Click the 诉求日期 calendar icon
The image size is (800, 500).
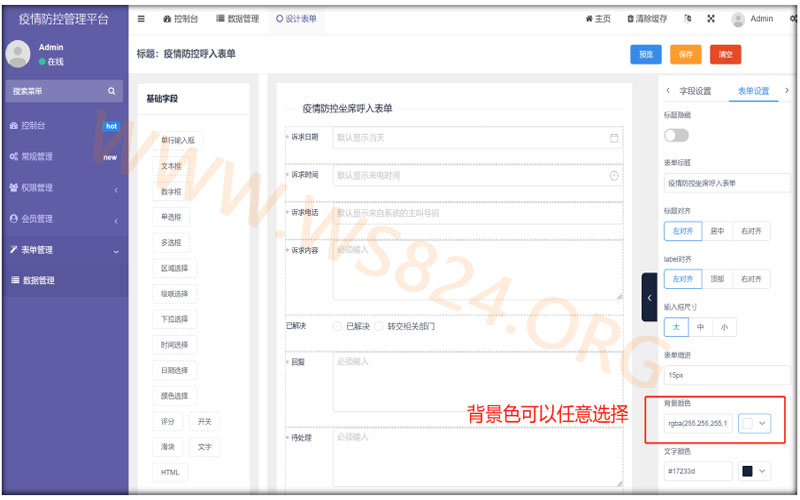pos(614,138)
